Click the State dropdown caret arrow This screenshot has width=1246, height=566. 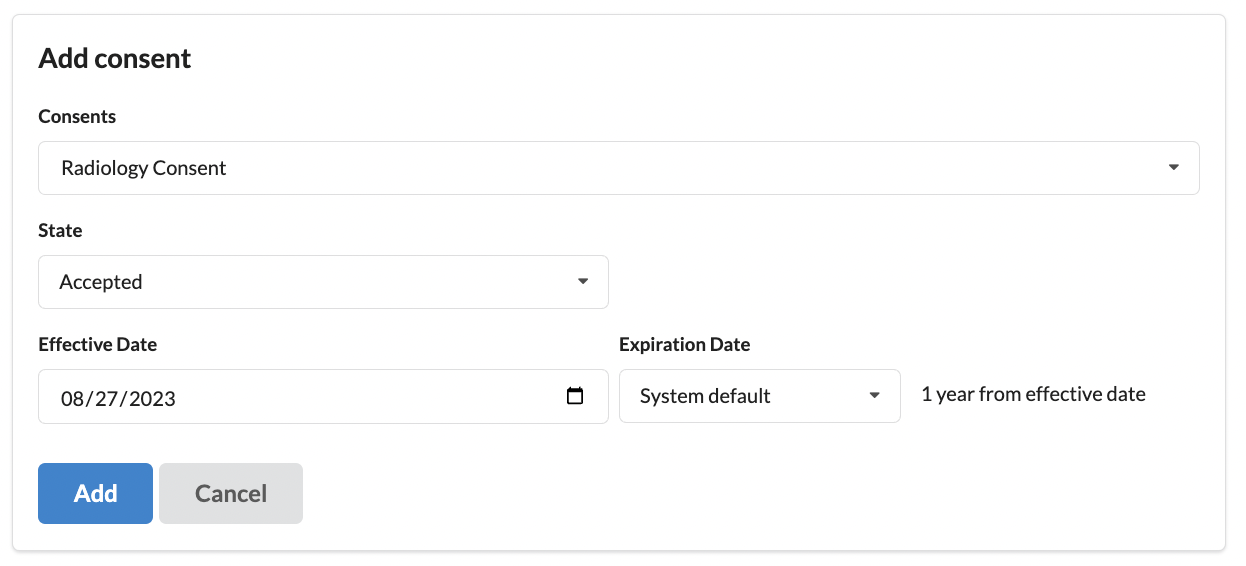583,282
